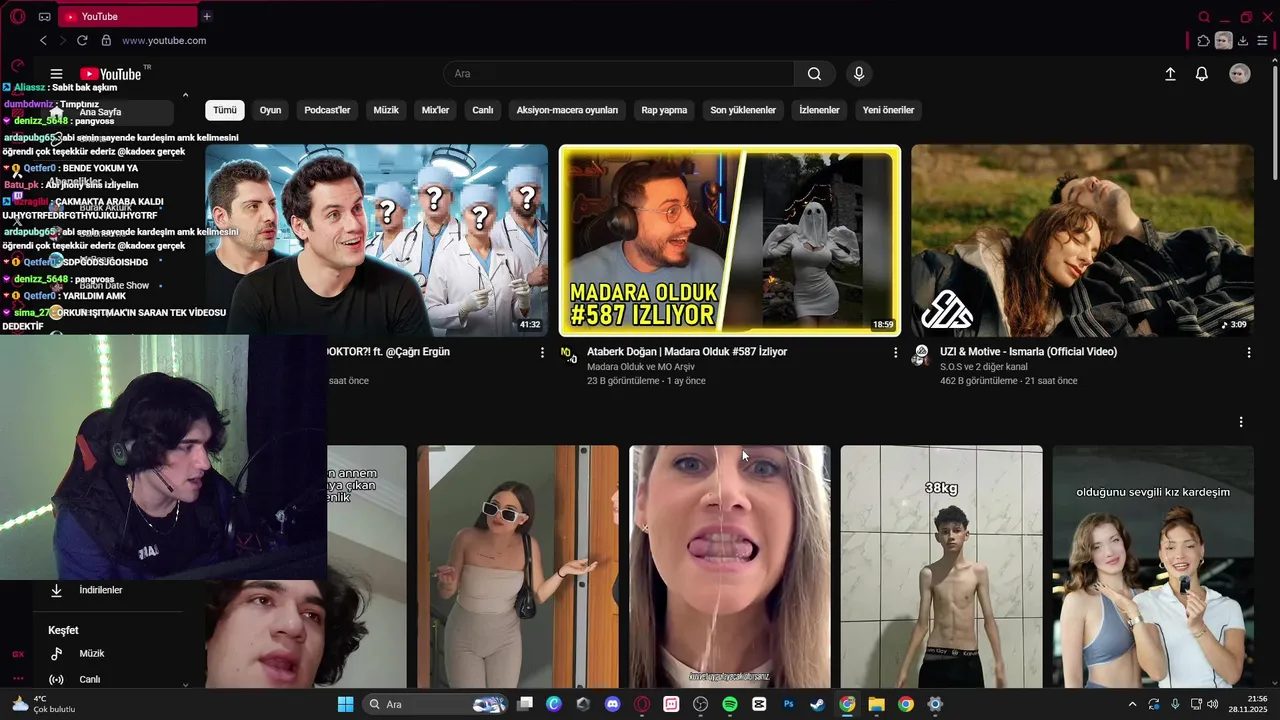Select the Mix'ler filter chip
Screen dimensions: 1280x720
point(435,110)
